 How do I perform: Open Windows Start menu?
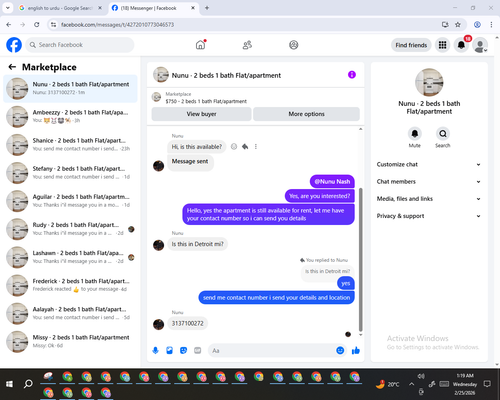click(9, 384)
